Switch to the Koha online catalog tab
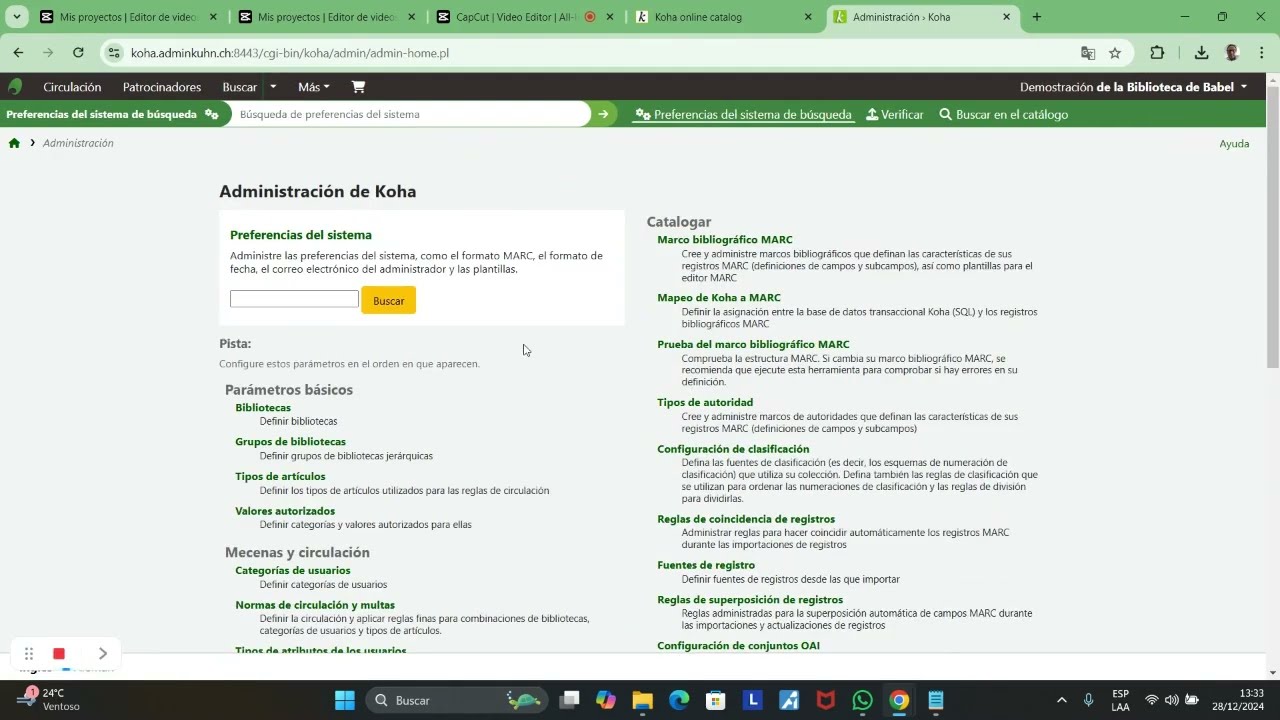Viewport: 1280px width, 720px height. pos(725,17)
